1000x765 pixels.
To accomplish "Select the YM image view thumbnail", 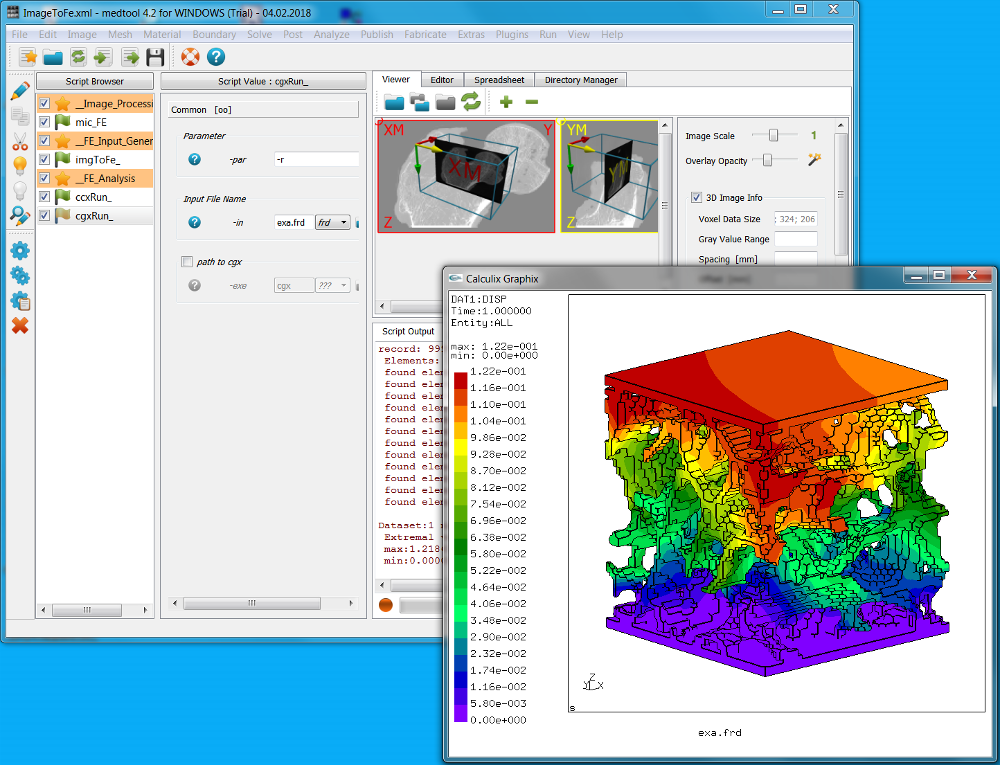I will tap(609, 177).
